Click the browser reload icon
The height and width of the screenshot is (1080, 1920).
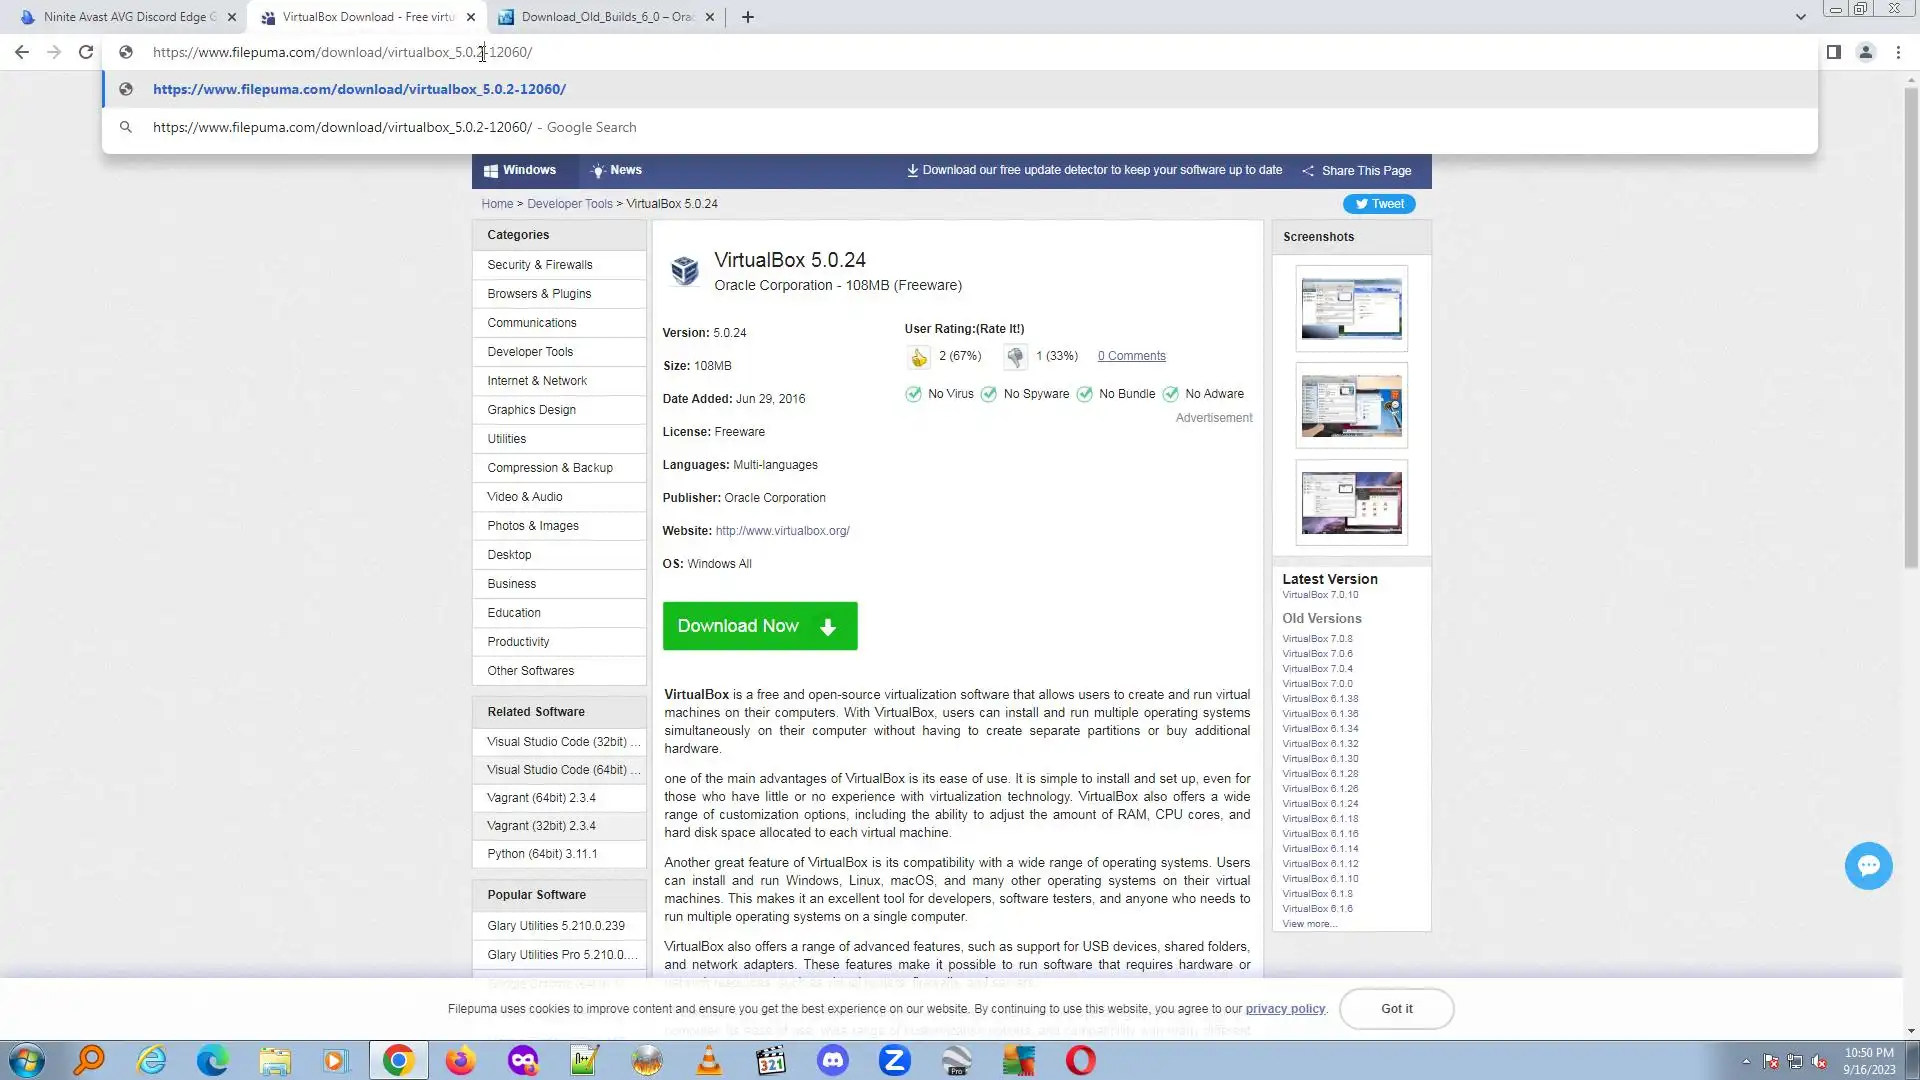pyautogui.click(x=86, y=52)
